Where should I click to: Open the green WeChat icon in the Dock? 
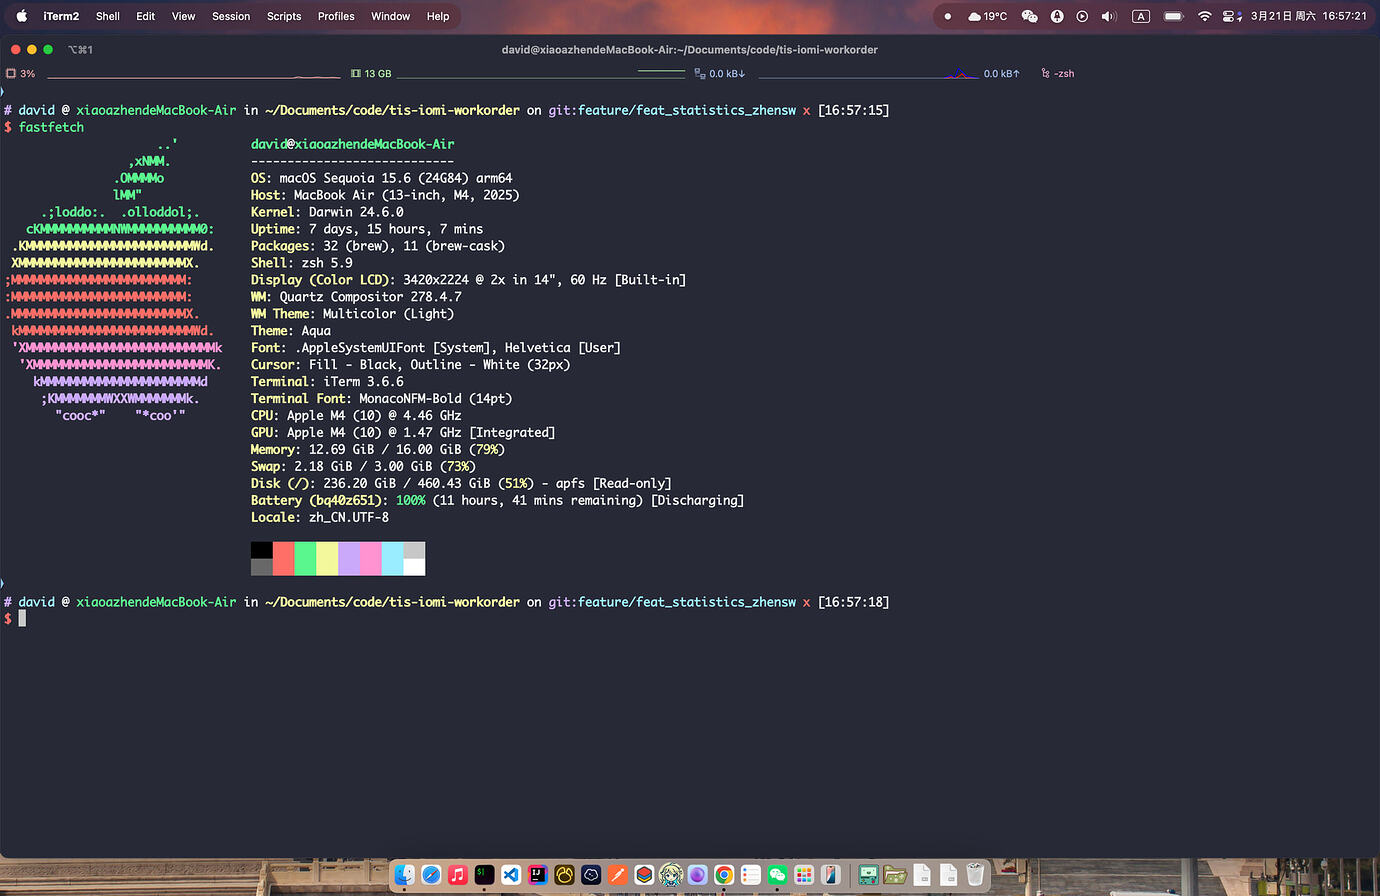point(778,875)
